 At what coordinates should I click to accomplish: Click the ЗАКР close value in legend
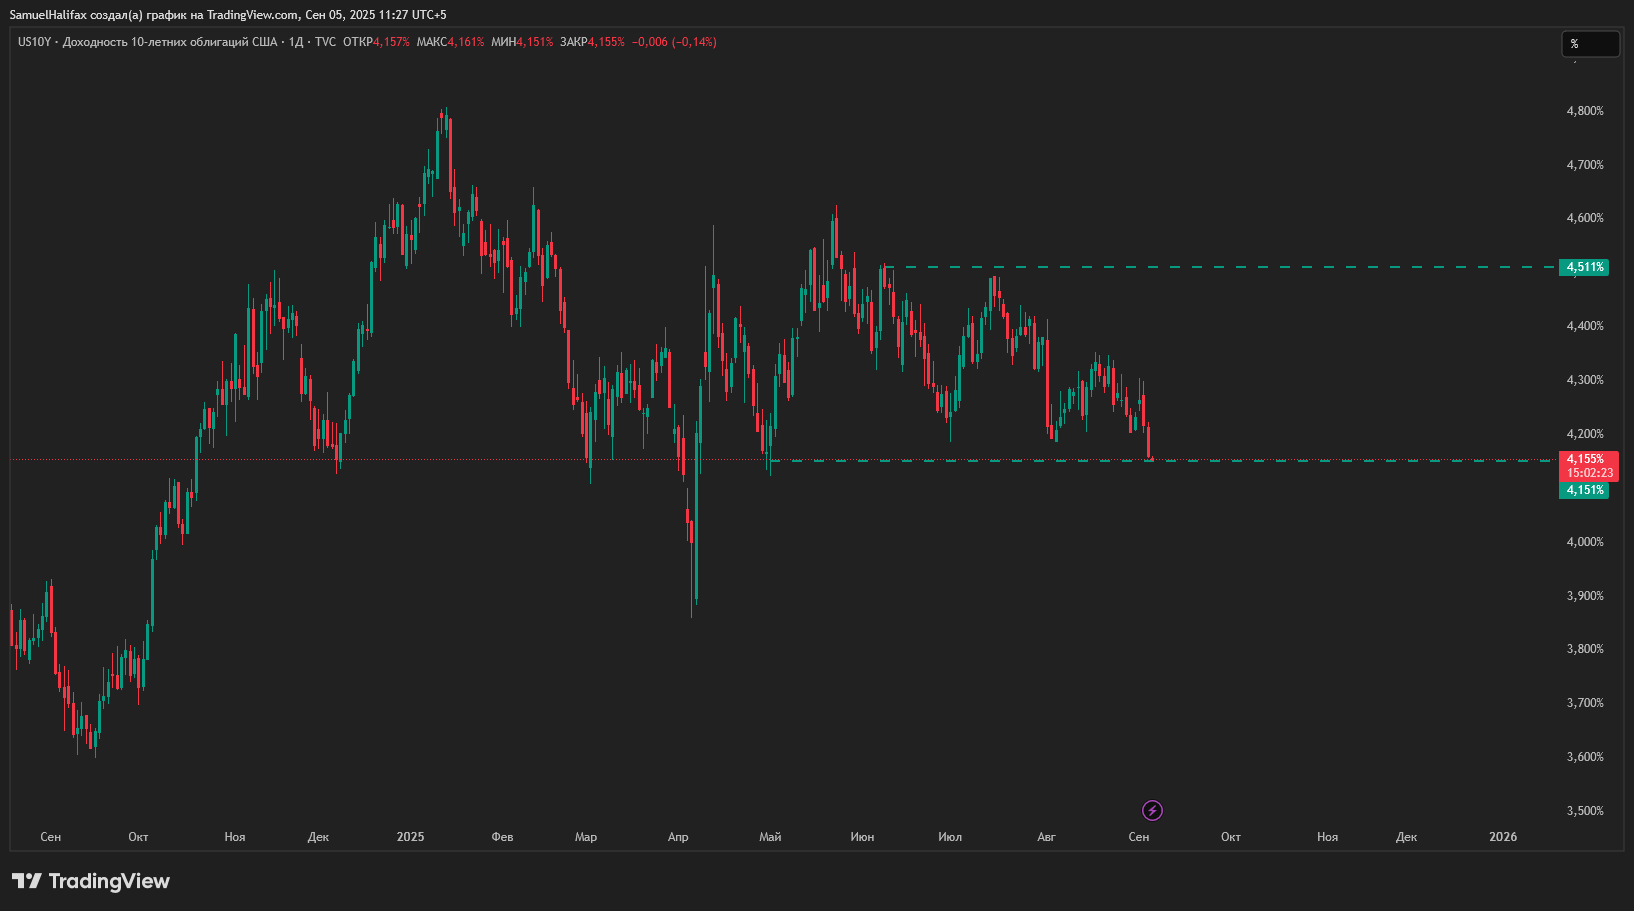[x=606, y=42]
